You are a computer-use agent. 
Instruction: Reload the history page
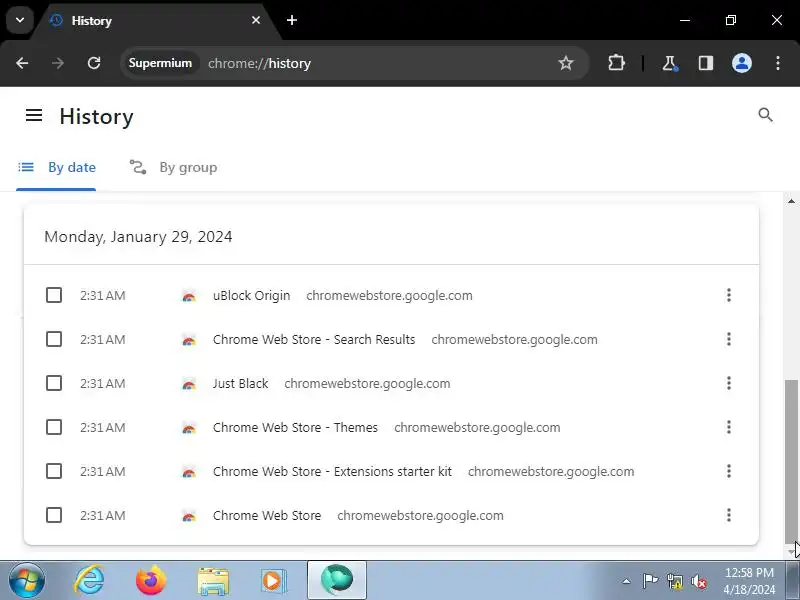(94, 63)
